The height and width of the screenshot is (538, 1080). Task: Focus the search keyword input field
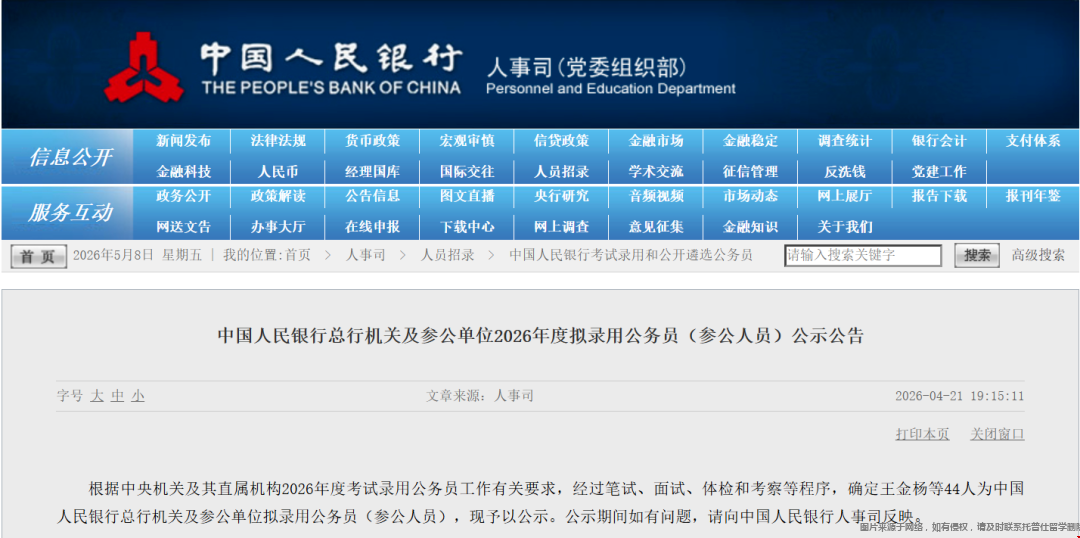pos(863,256)
